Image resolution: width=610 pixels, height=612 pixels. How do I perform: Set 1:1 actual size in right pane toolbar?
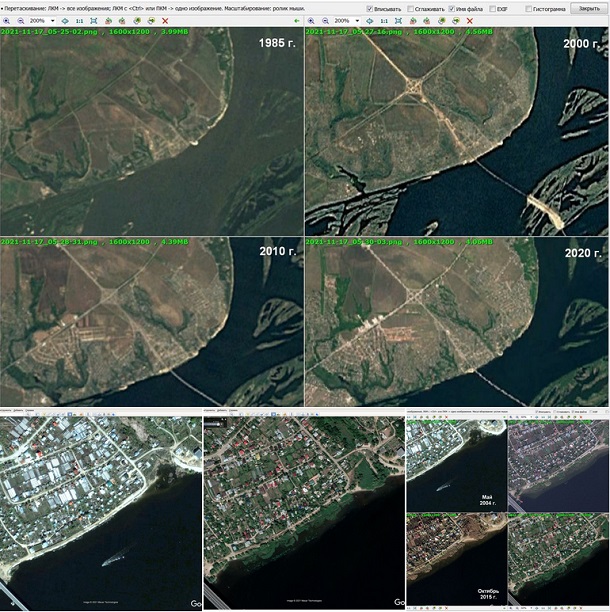coord(384,21)
